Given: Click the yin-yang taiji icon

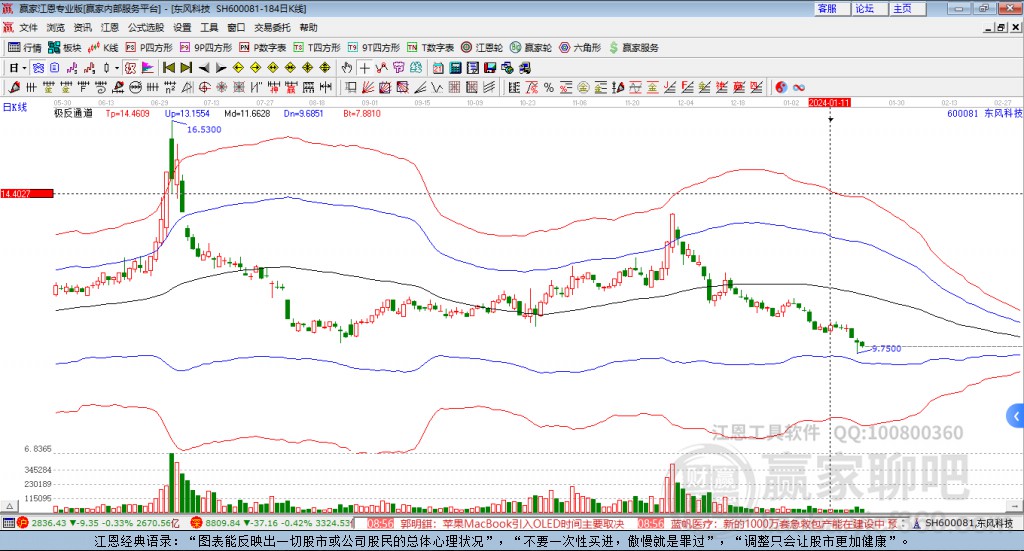Looking at the screenshot, I should click(780, 87).
